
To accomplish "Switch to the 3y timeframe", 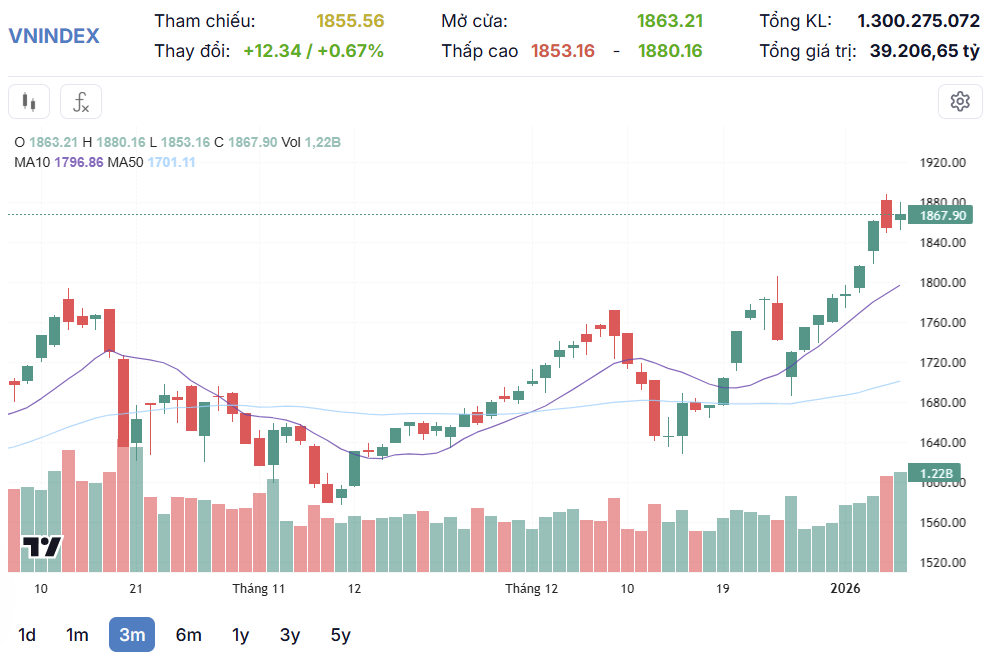I will pyautogui.click(x=290, y=634).
